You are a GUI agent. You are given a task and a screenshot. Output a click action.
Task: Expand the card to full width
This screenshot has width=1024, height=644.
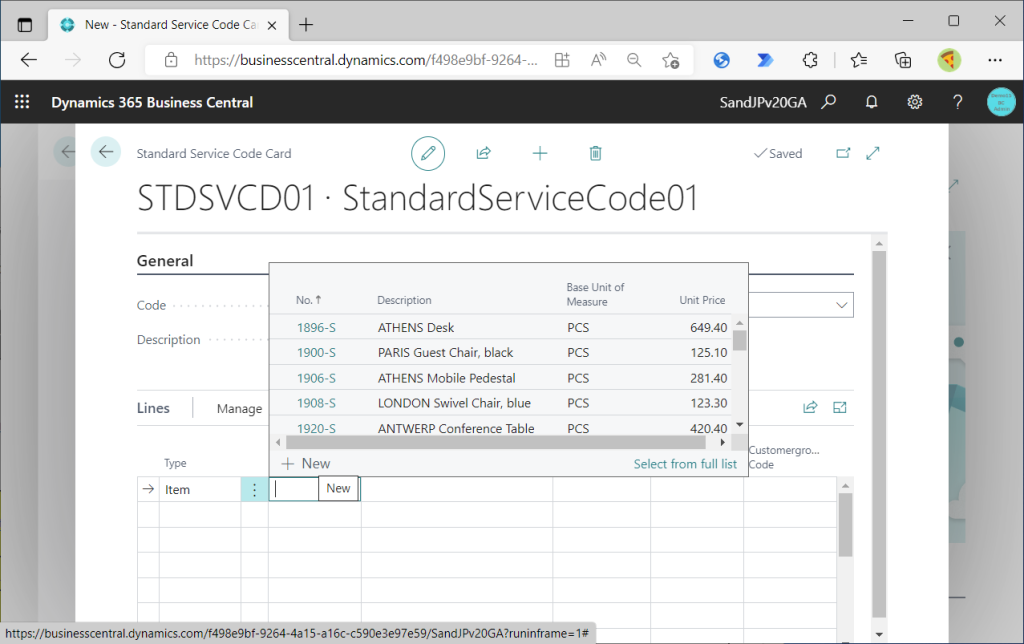(x=873, y=153)
